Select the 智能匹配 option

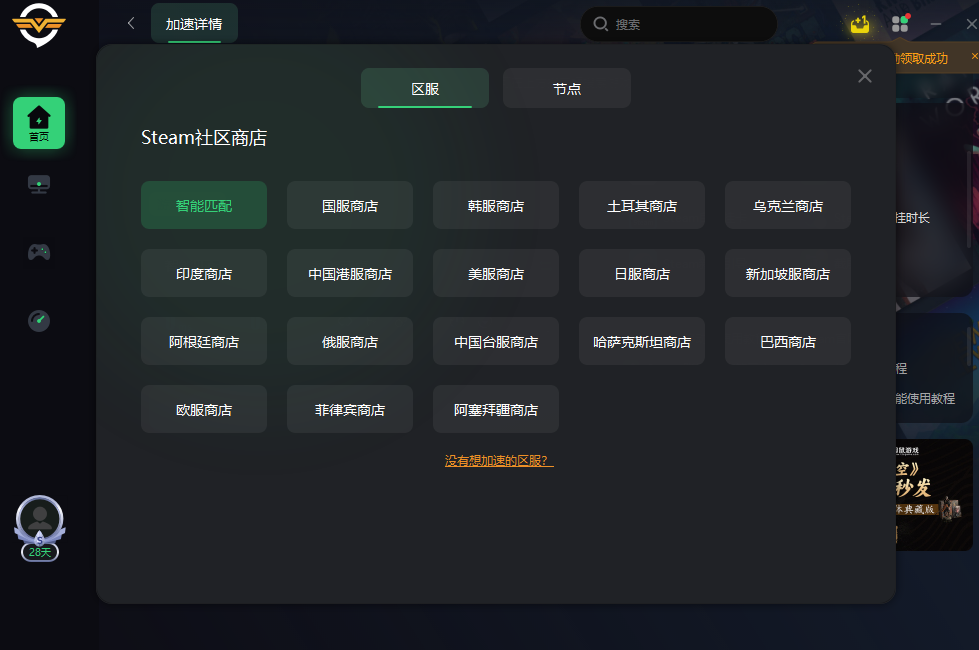point(204,205)
